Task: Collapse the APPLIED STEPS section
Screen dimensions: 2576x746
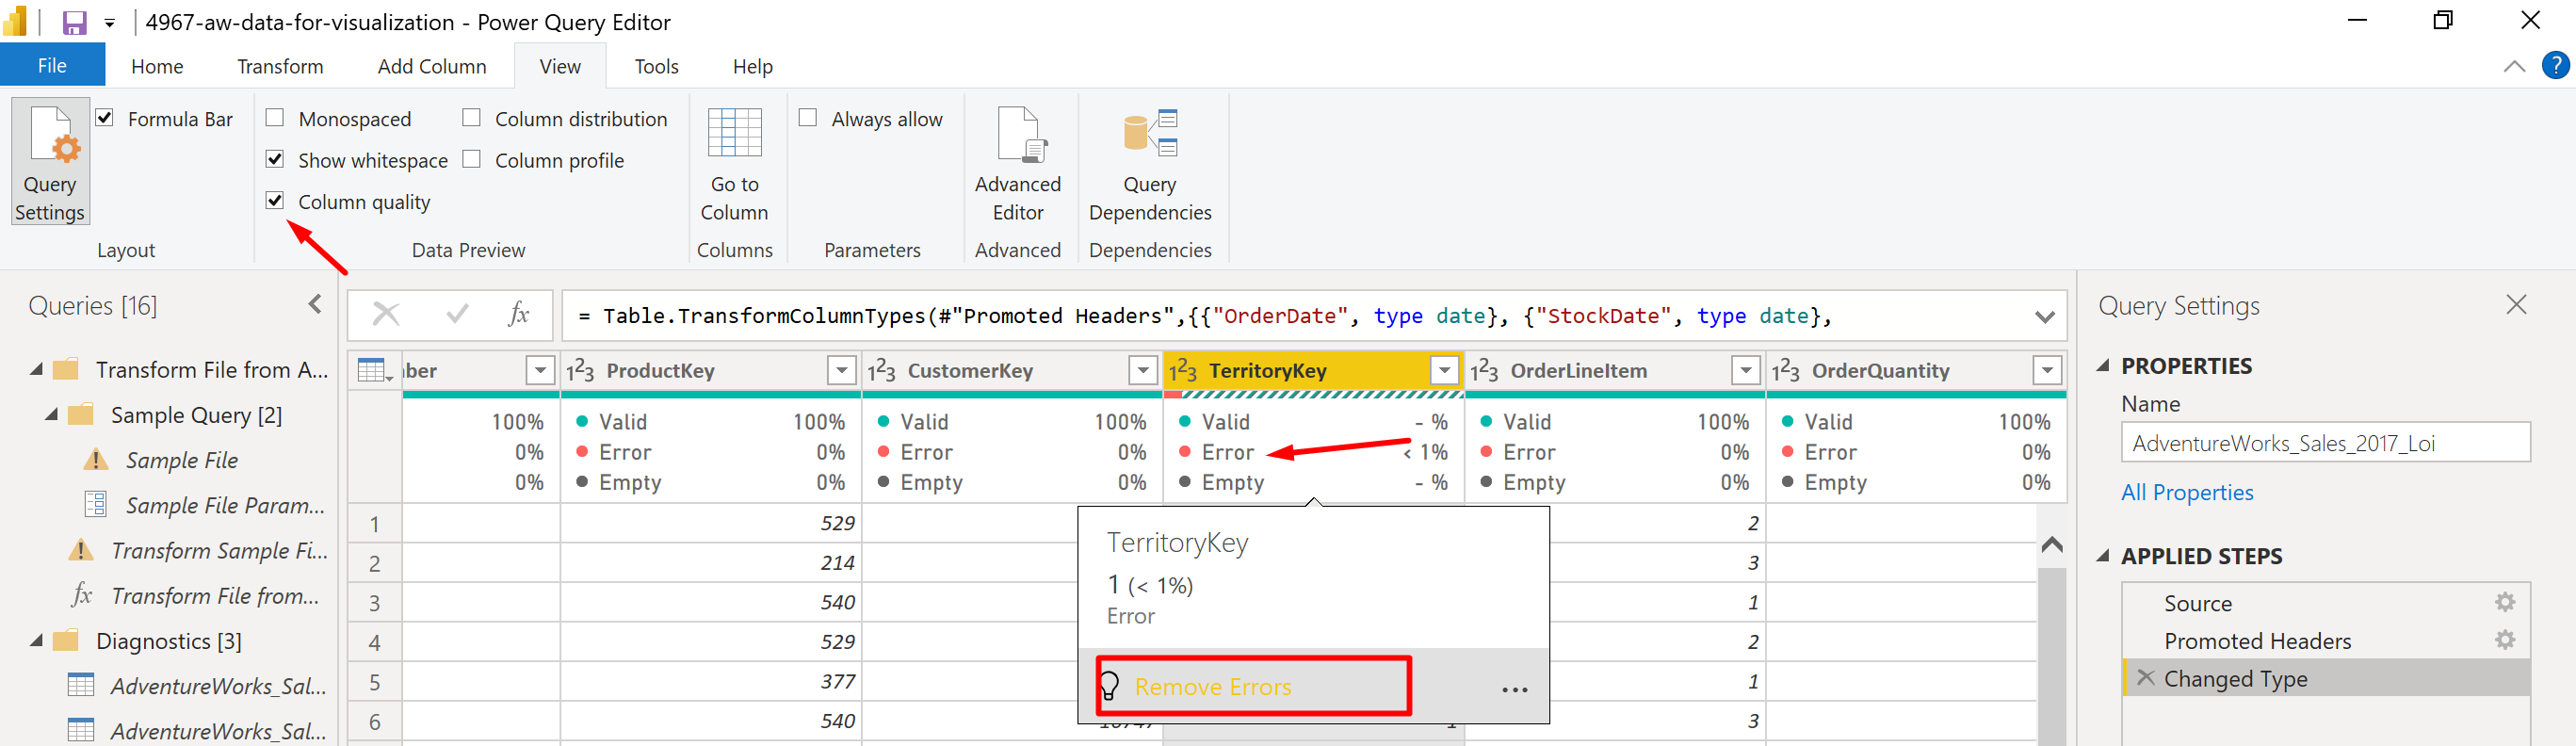Action: [2104, 556]
